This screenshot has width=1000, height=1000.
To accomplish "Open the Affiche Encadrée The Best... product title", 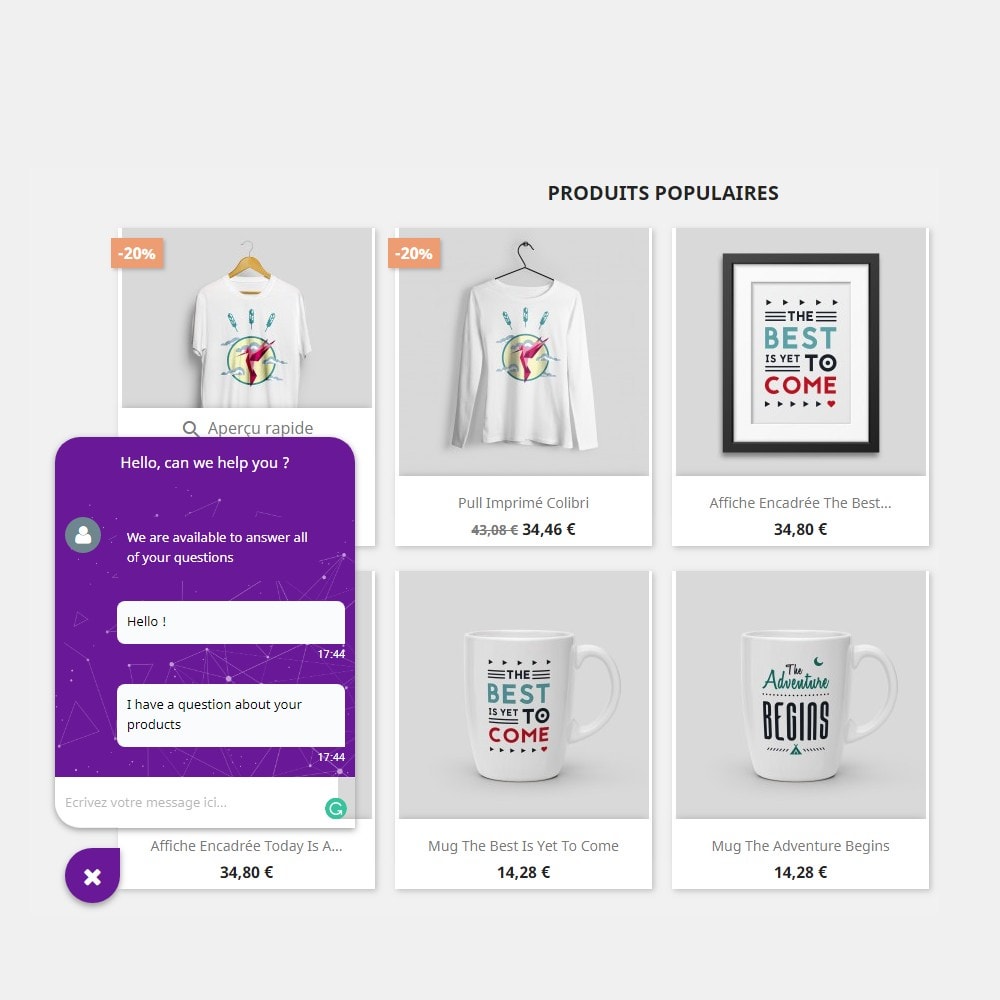I will click(x=800, y=503).
